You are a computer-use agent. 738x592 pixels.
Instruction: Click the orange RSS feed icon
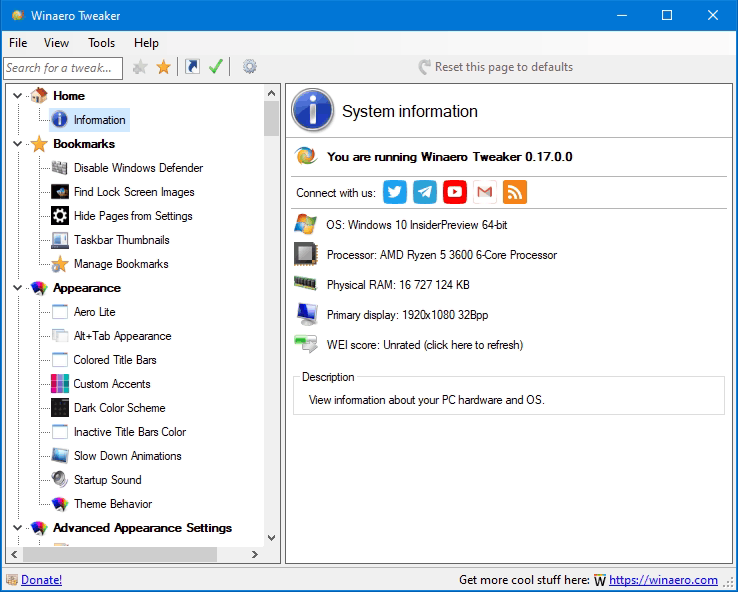point(515,192)
